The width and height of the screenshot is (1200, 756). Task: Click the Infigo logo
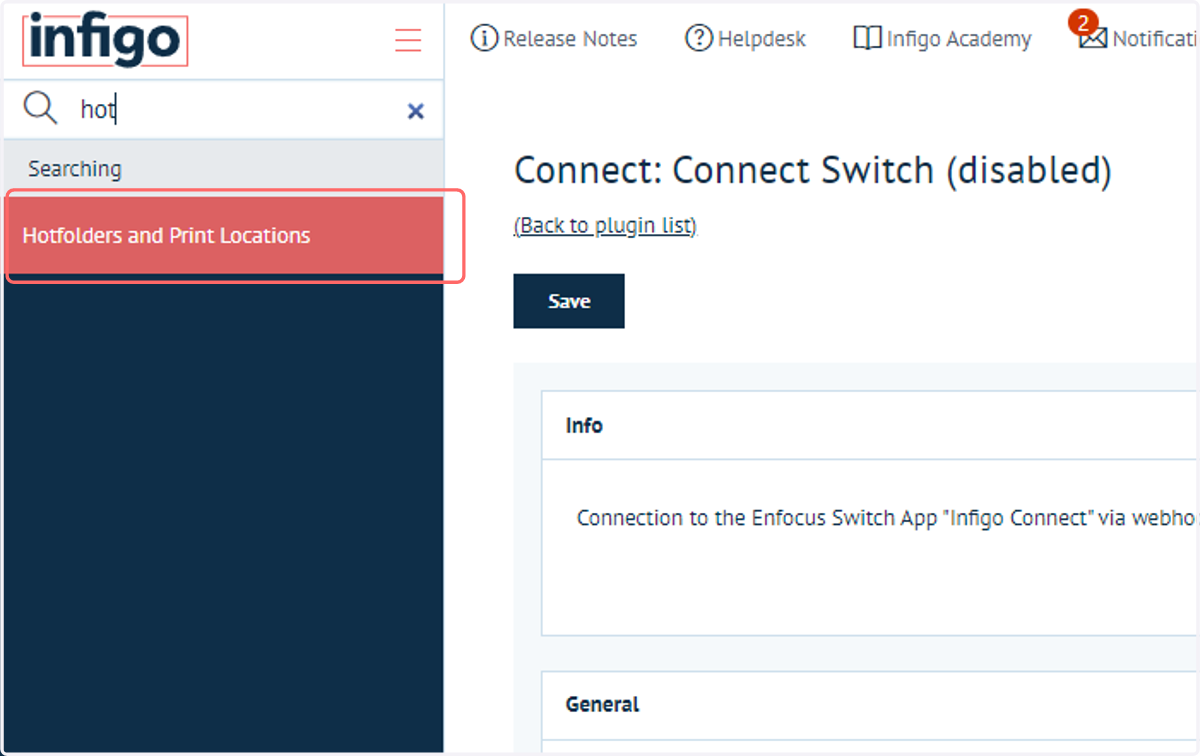tap(104, 41)
